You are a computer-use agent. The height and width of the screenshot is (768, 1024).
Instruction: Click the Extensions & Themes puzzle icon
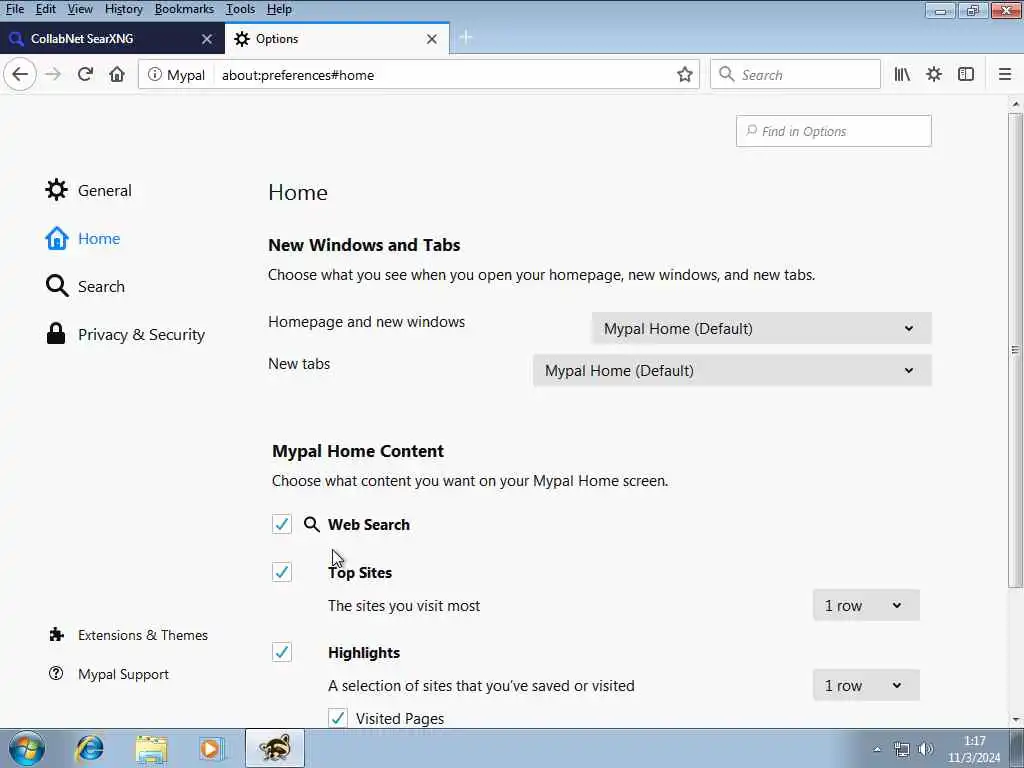[56, 635]
